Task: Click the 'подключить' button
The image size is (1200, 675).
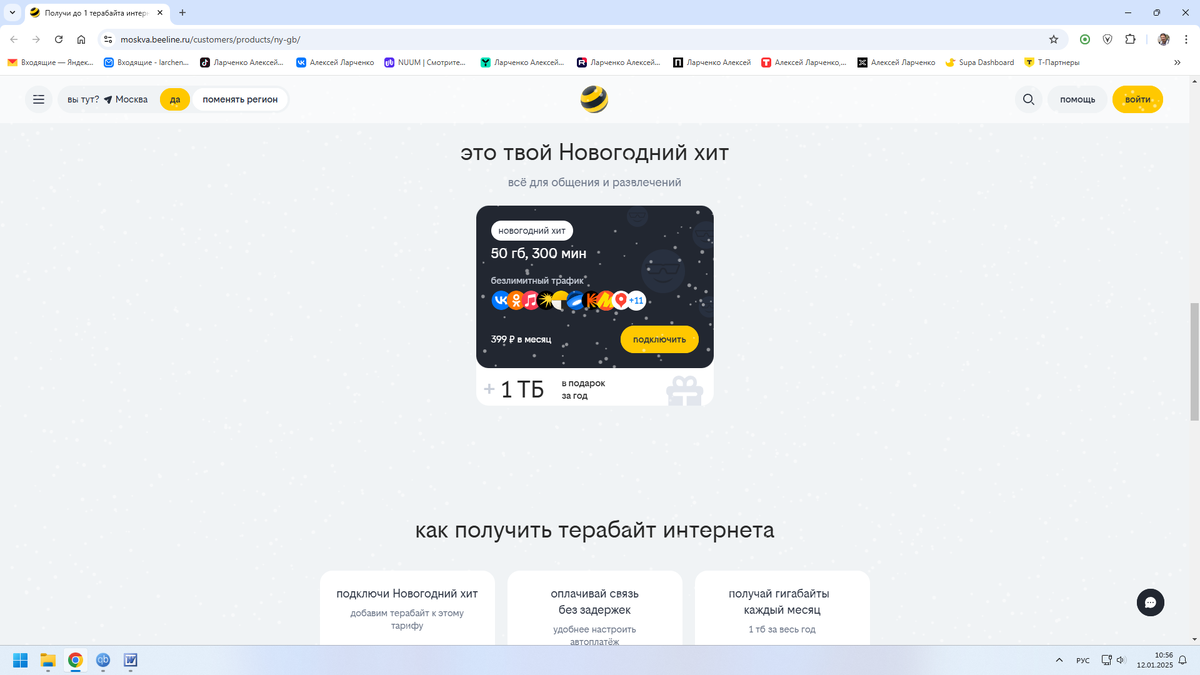Action: (659, 339)
